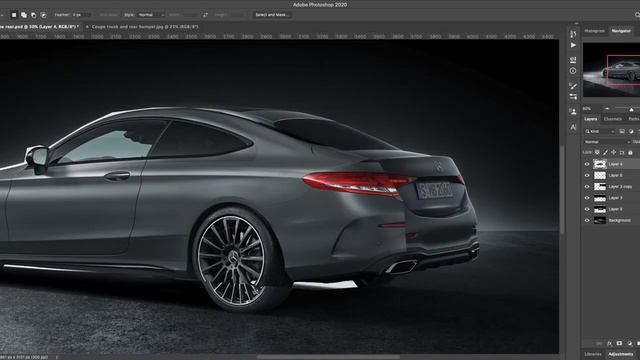Switch to Coupe trunk and rear bumper.jpg tab

tap(145, 27)
